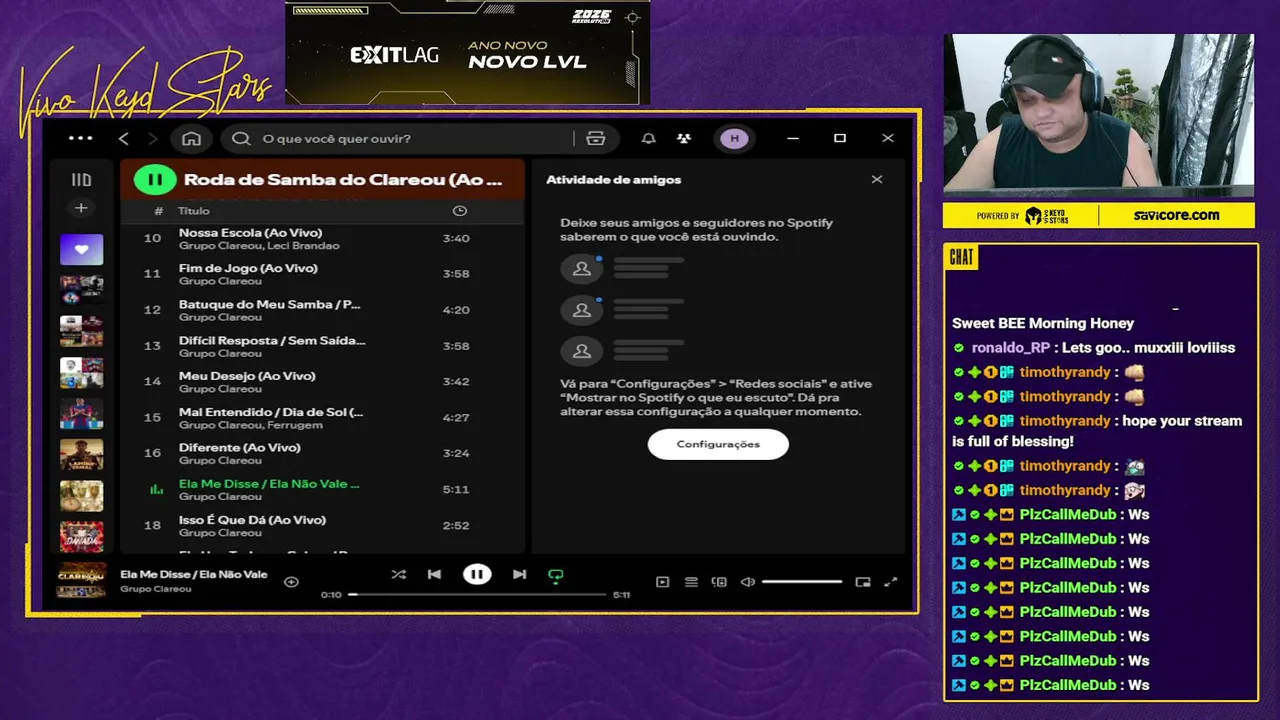
Task: Adjust the volume slider
Action: (x=802, y=582)
